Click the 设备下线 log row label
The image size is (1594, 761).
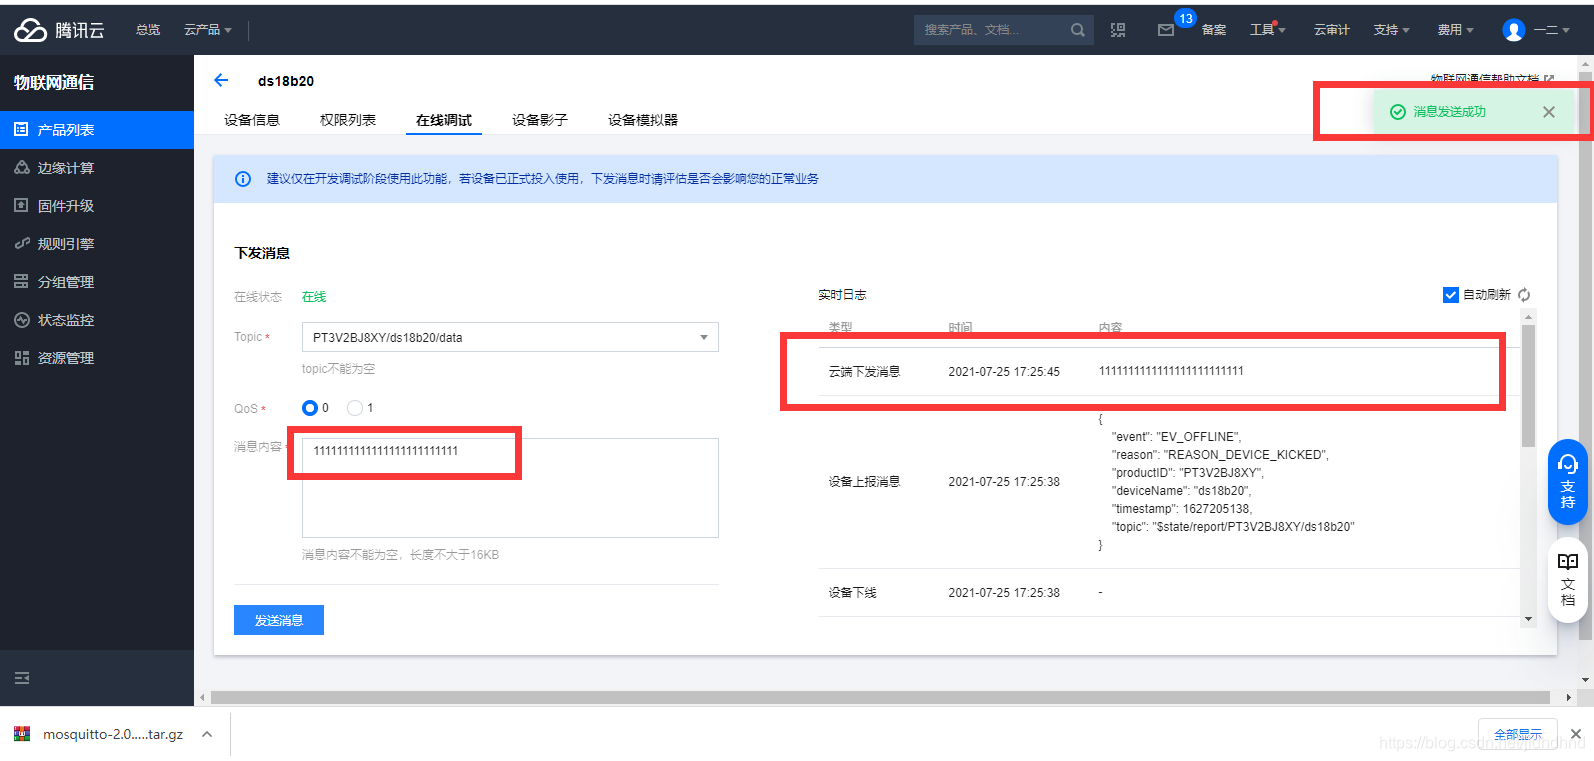852,593
